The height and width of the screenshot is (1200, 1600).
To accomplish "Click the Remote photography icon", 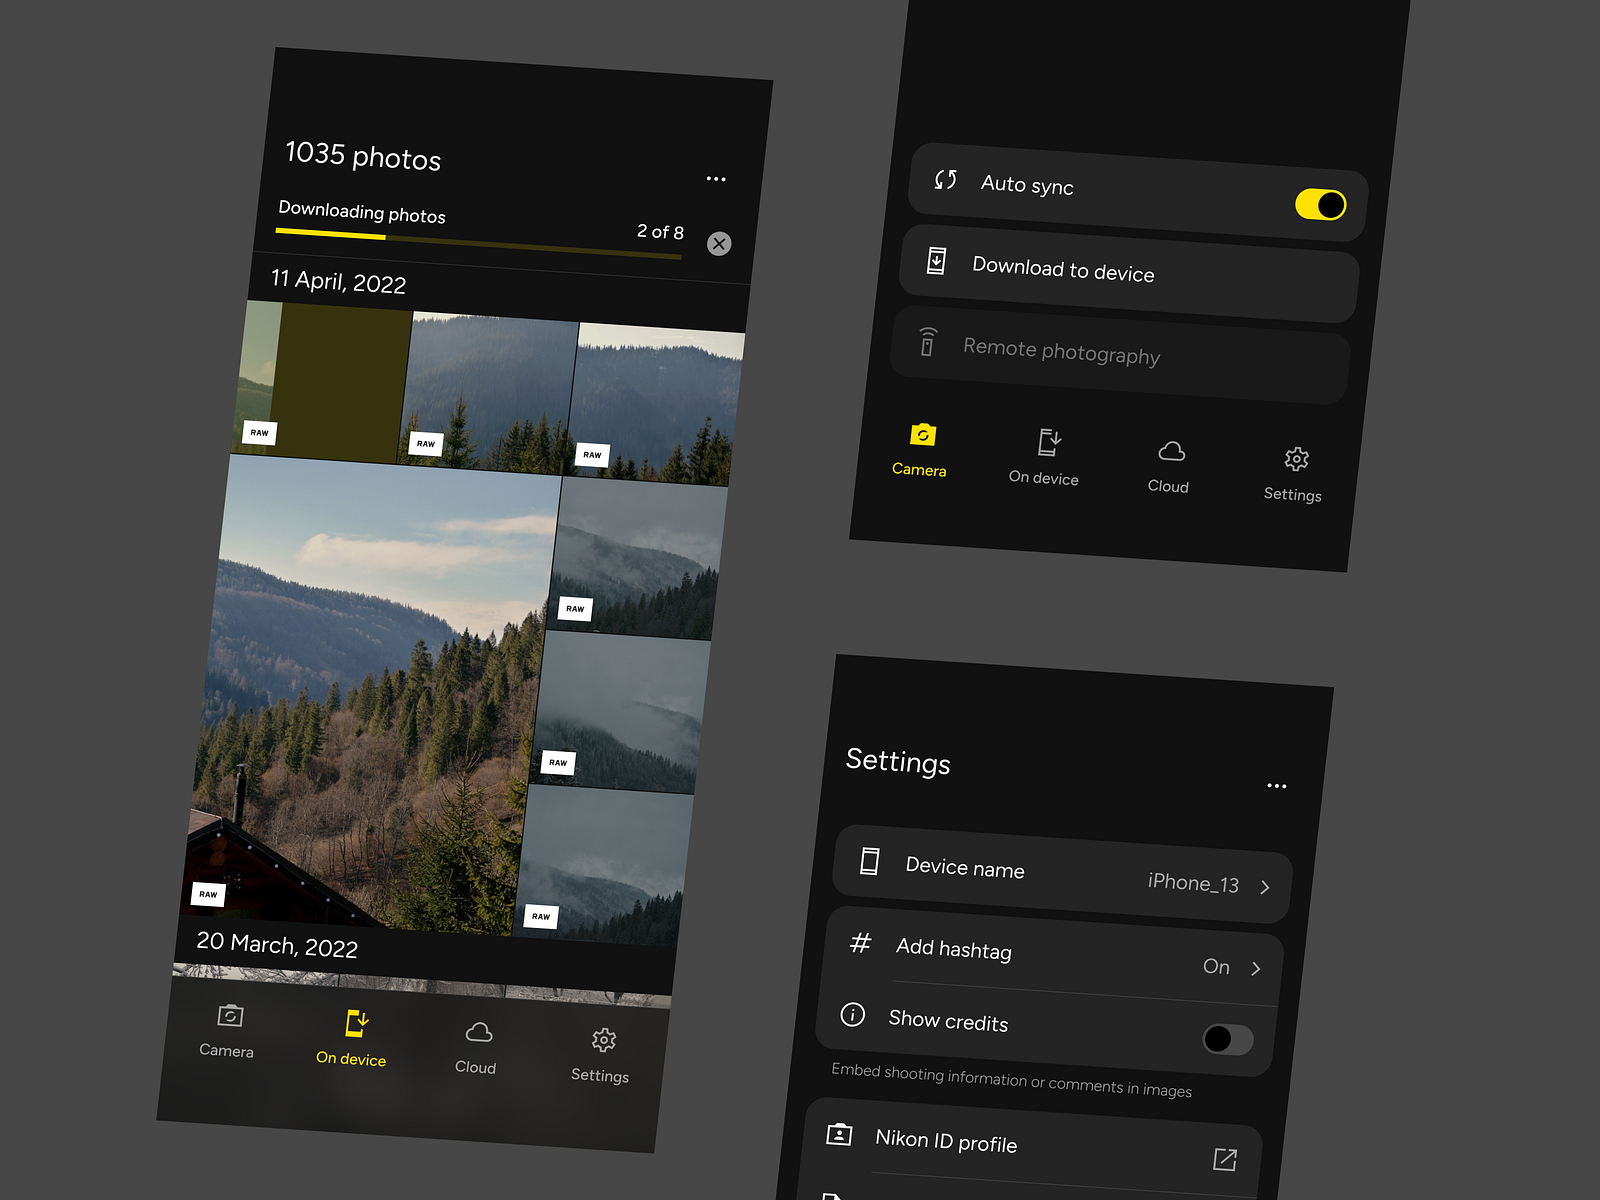I will pos(926,342).
